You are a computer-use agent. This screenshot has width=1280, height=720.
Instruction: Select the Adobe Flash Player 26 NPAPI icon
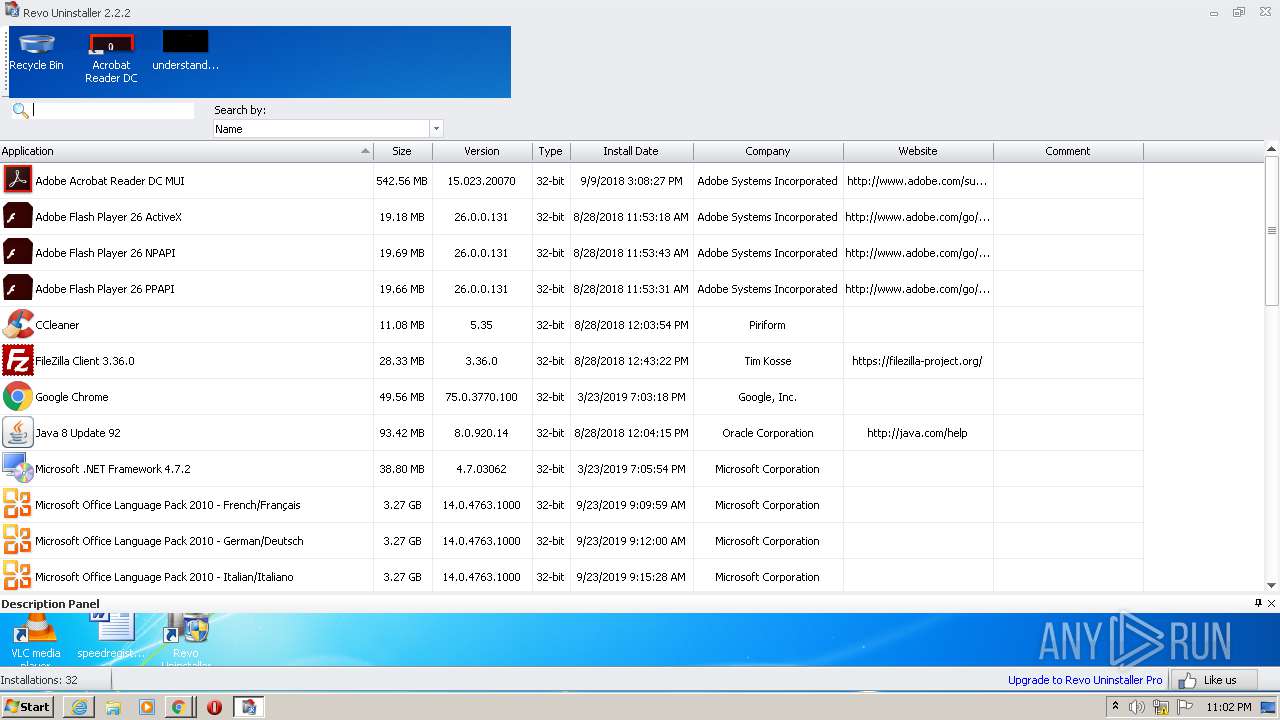[x=18, y=253]
